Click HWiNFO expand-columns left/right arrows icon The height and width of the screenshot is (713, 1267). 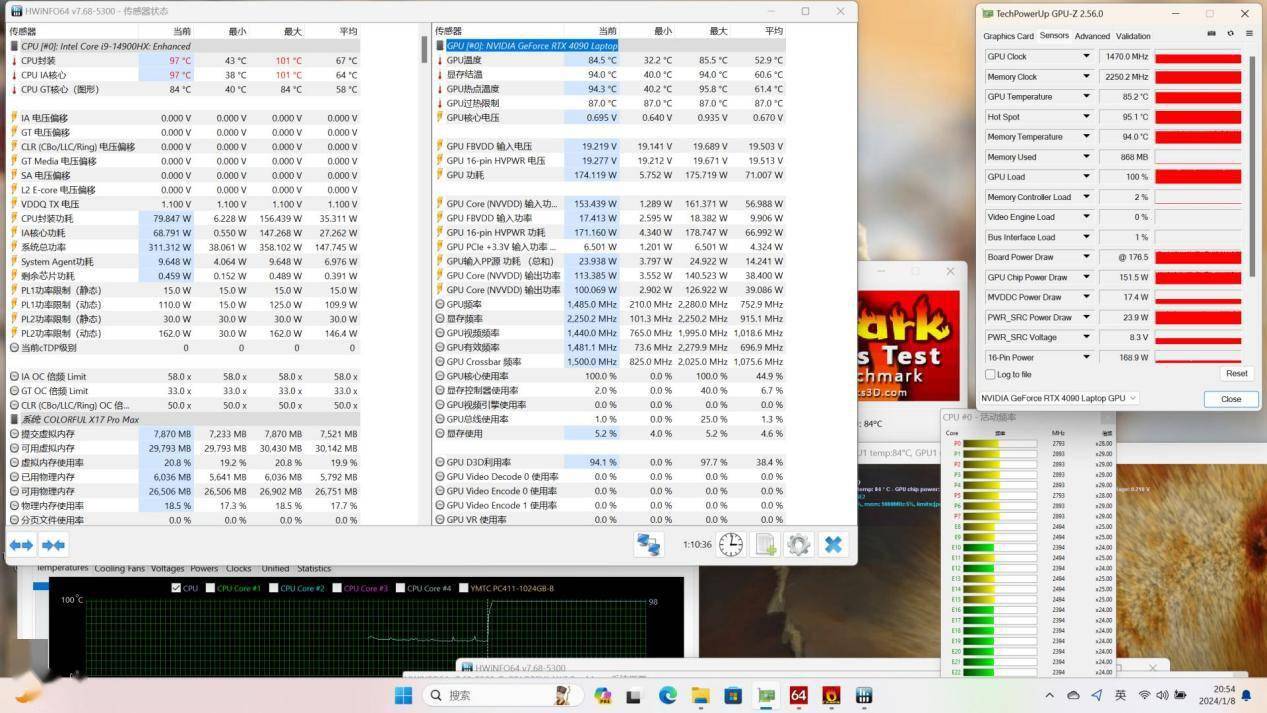click(x=21, y=545)
